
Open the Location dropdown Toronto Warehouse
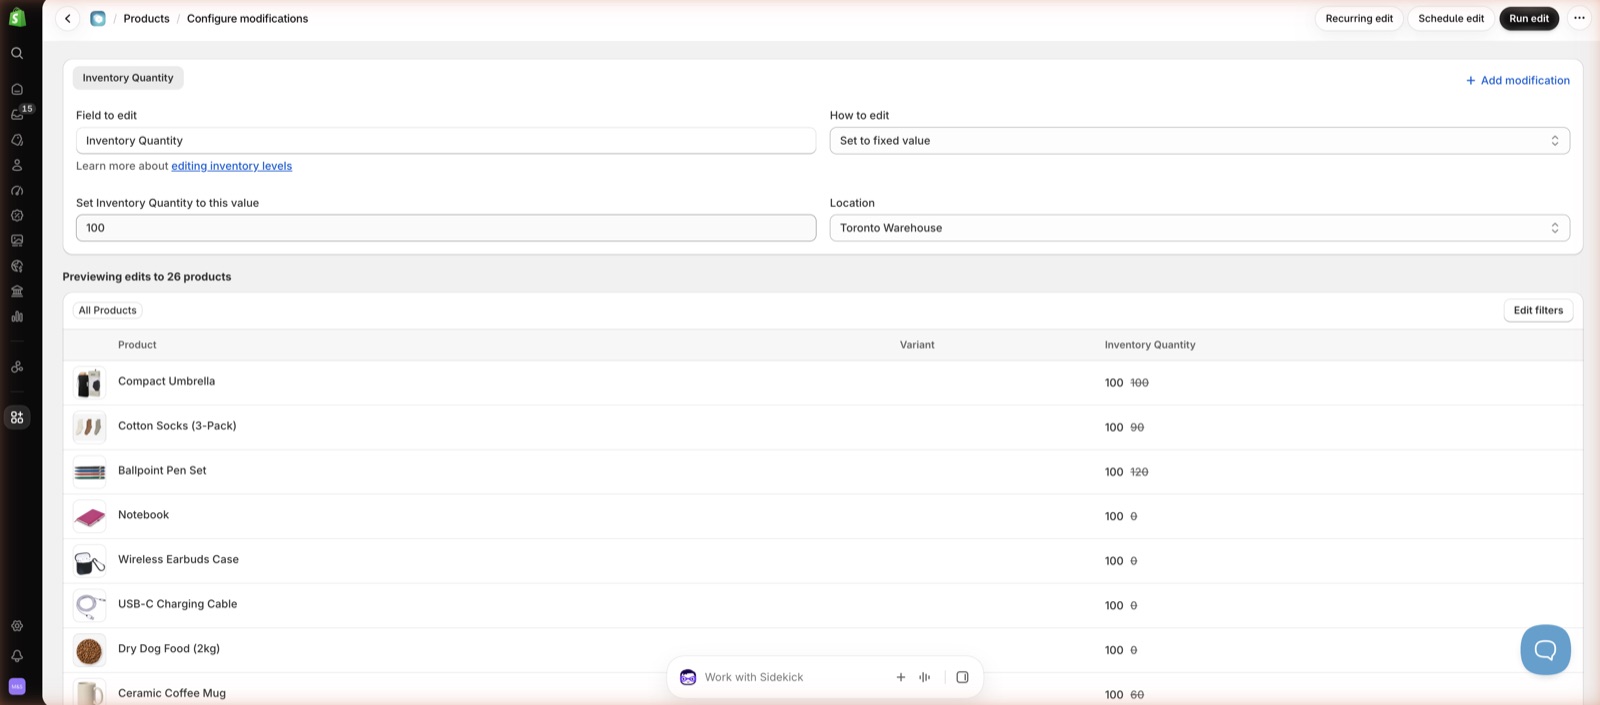(x=1199, y=228)
